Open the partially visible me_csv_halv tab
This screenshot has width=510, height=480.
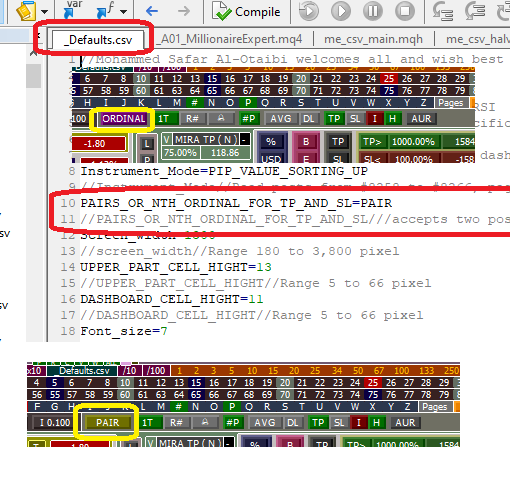(x=477, y=39)
